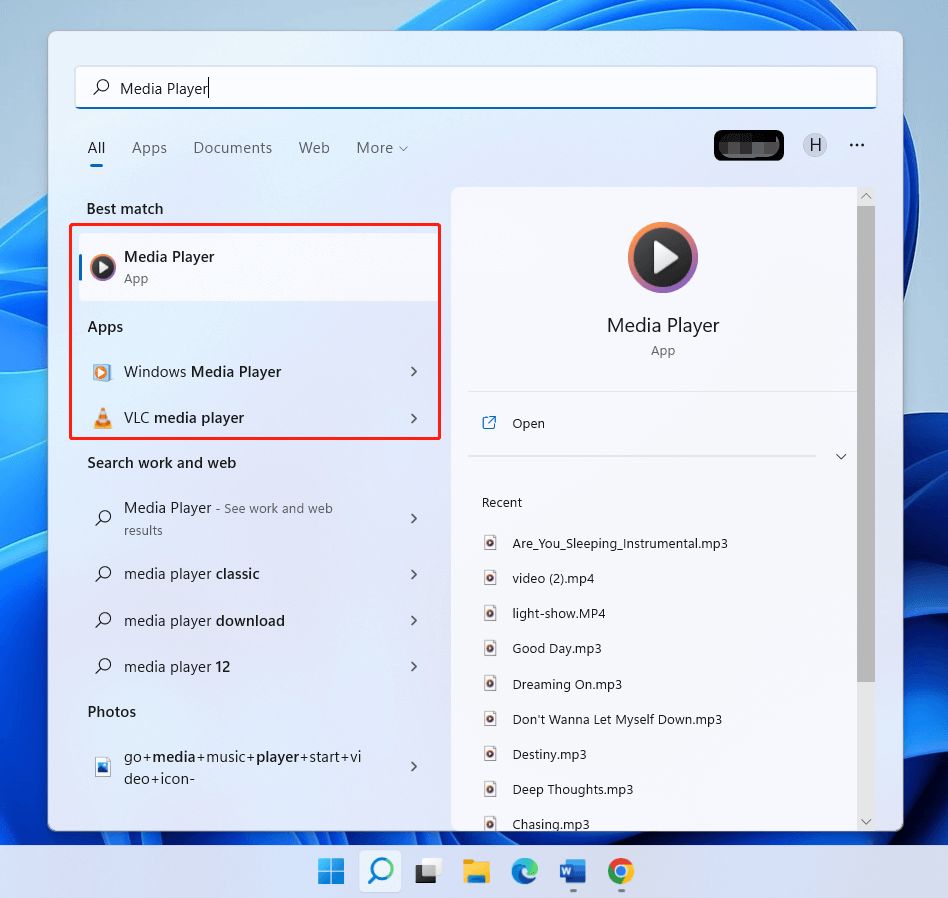Open Google Chrome from the taskbar
Viewport: 948px width, 898px height.
pyautogui.click(x=620, y=871)
